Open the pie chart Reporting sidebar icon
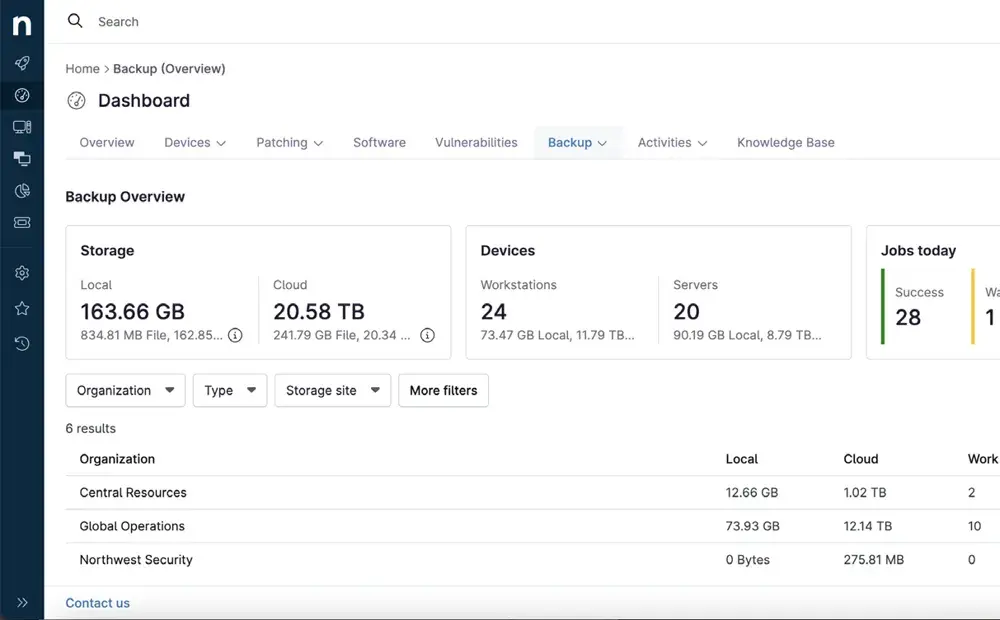Viewport: 1000px width, 620px height. [22, 191]
